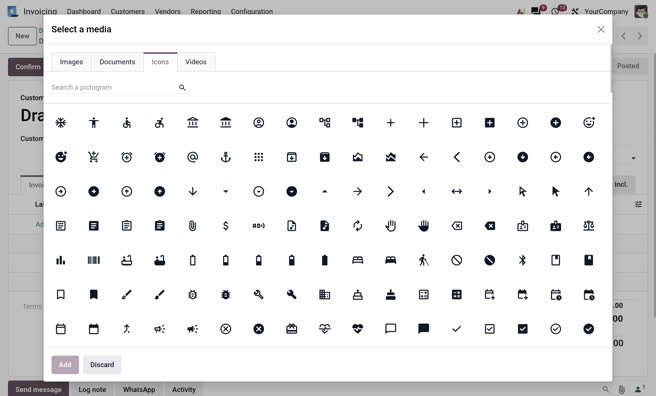This screenshot has height=396, width=656.
Task: Click Send message in chatter
Action: click(x=38, y=389)
